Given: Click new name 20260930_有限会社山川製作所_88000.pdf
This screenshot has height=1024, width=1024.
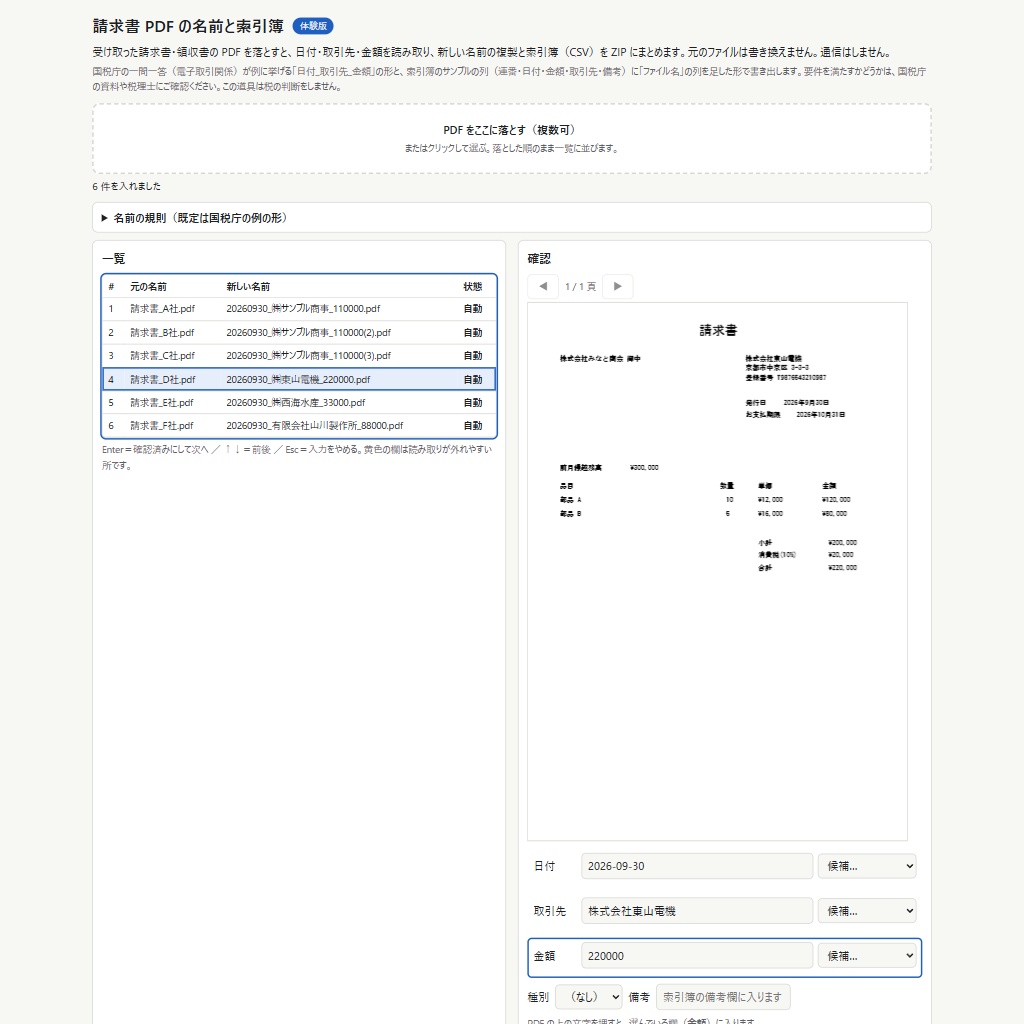Looking at the screenshot, I should click(315, 426).
